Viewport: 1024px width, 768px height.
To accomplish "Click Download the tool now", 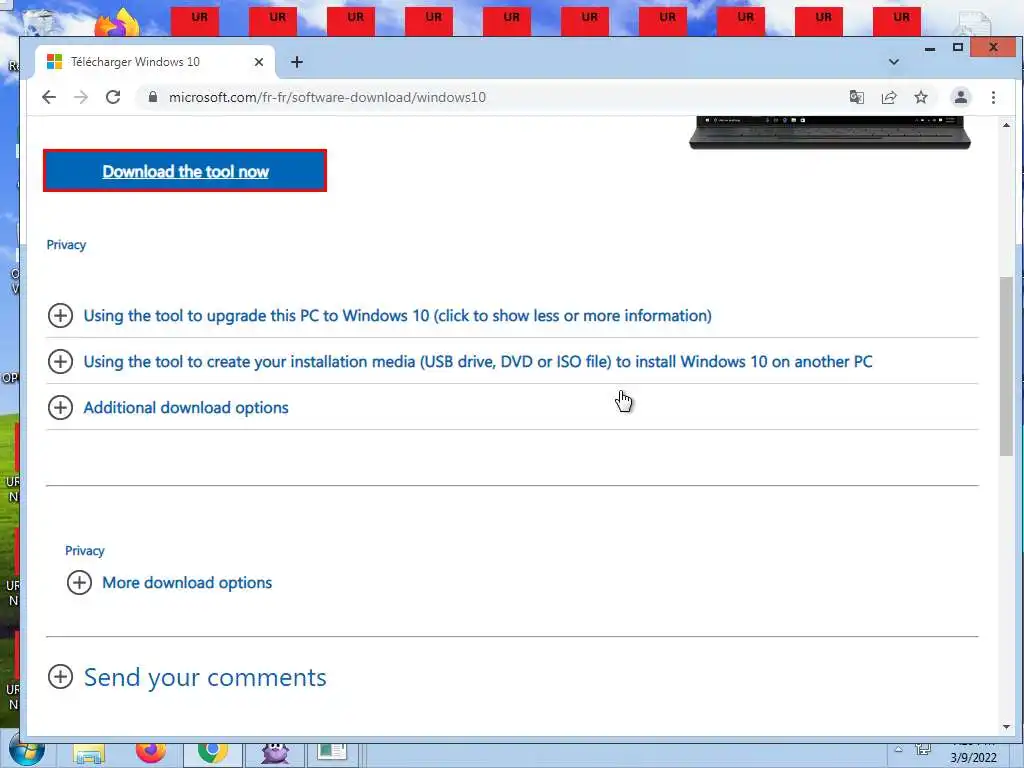I will (x=185, y=171).
